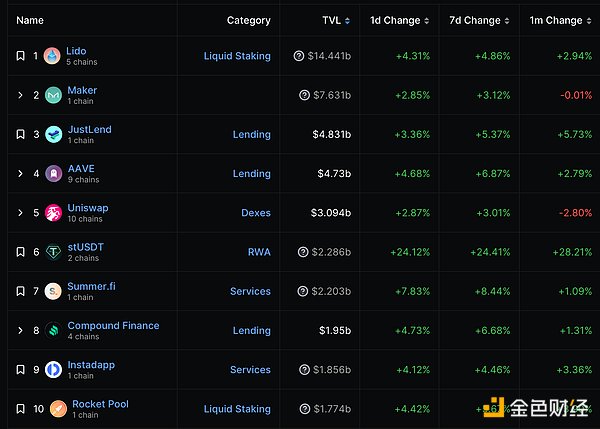Image resolution: width=600 pixels, height=429 pixels.
Task: Expand the Uniswap row
Action: [20, 213]
